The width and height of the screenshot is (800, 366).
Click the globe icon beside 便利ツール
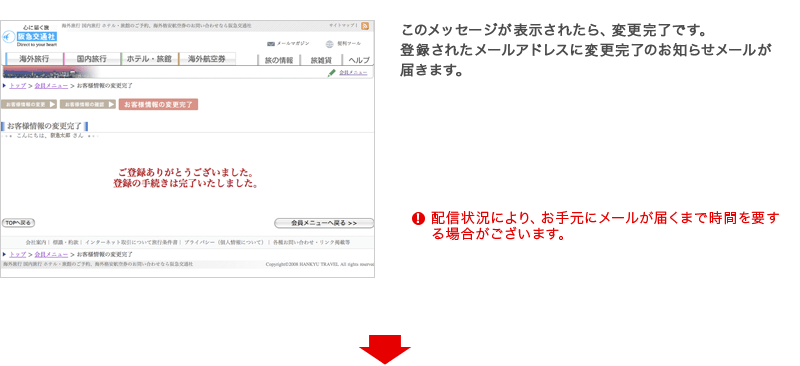coord(329,44)
